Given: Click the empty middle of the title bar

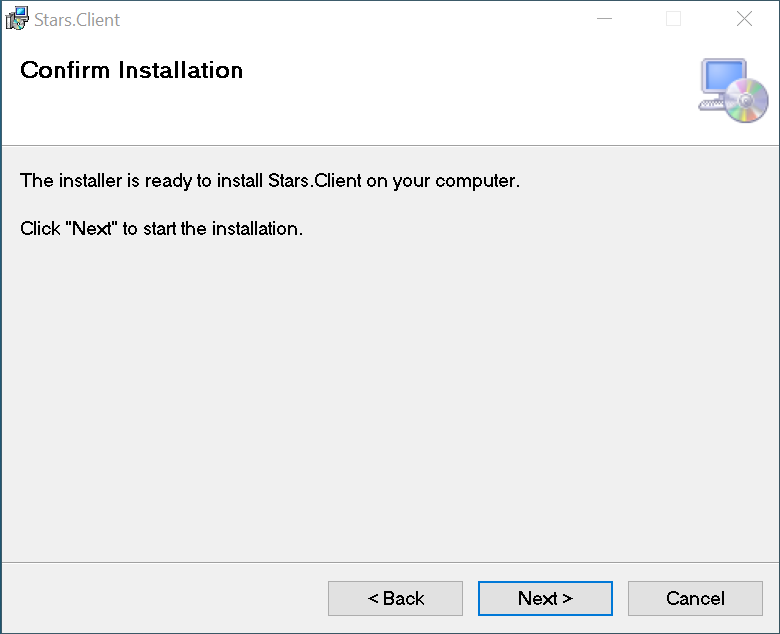Looking at the screenshot, I should point(350,19).
